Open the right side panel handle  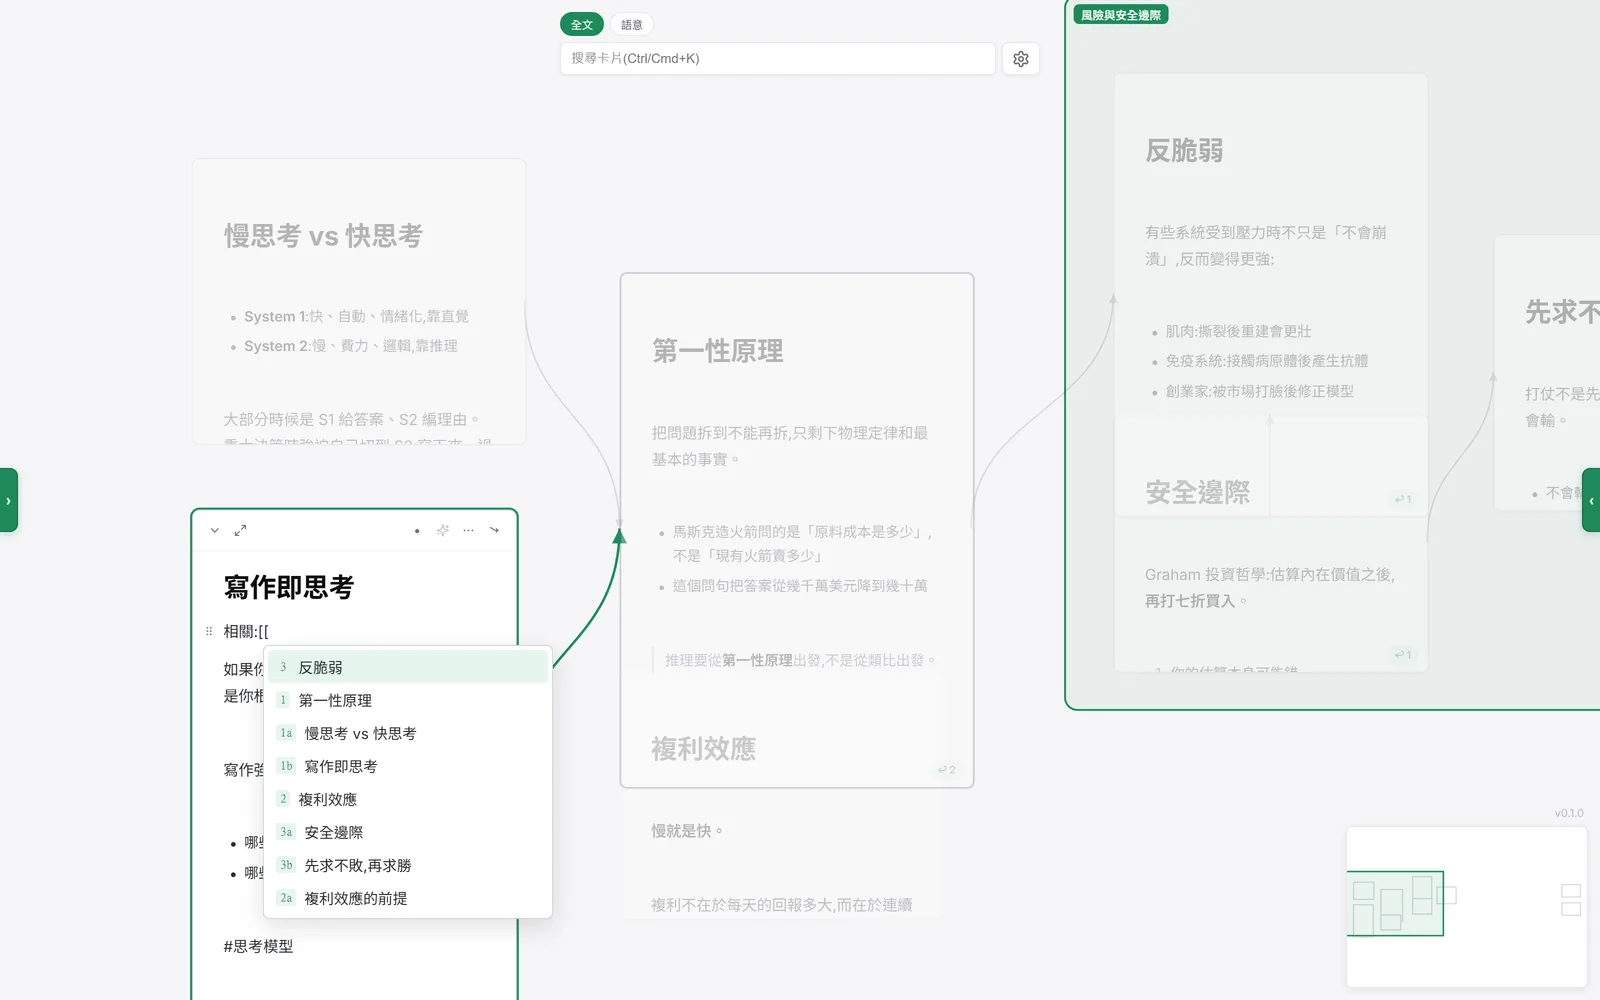tap(1591, 500)
